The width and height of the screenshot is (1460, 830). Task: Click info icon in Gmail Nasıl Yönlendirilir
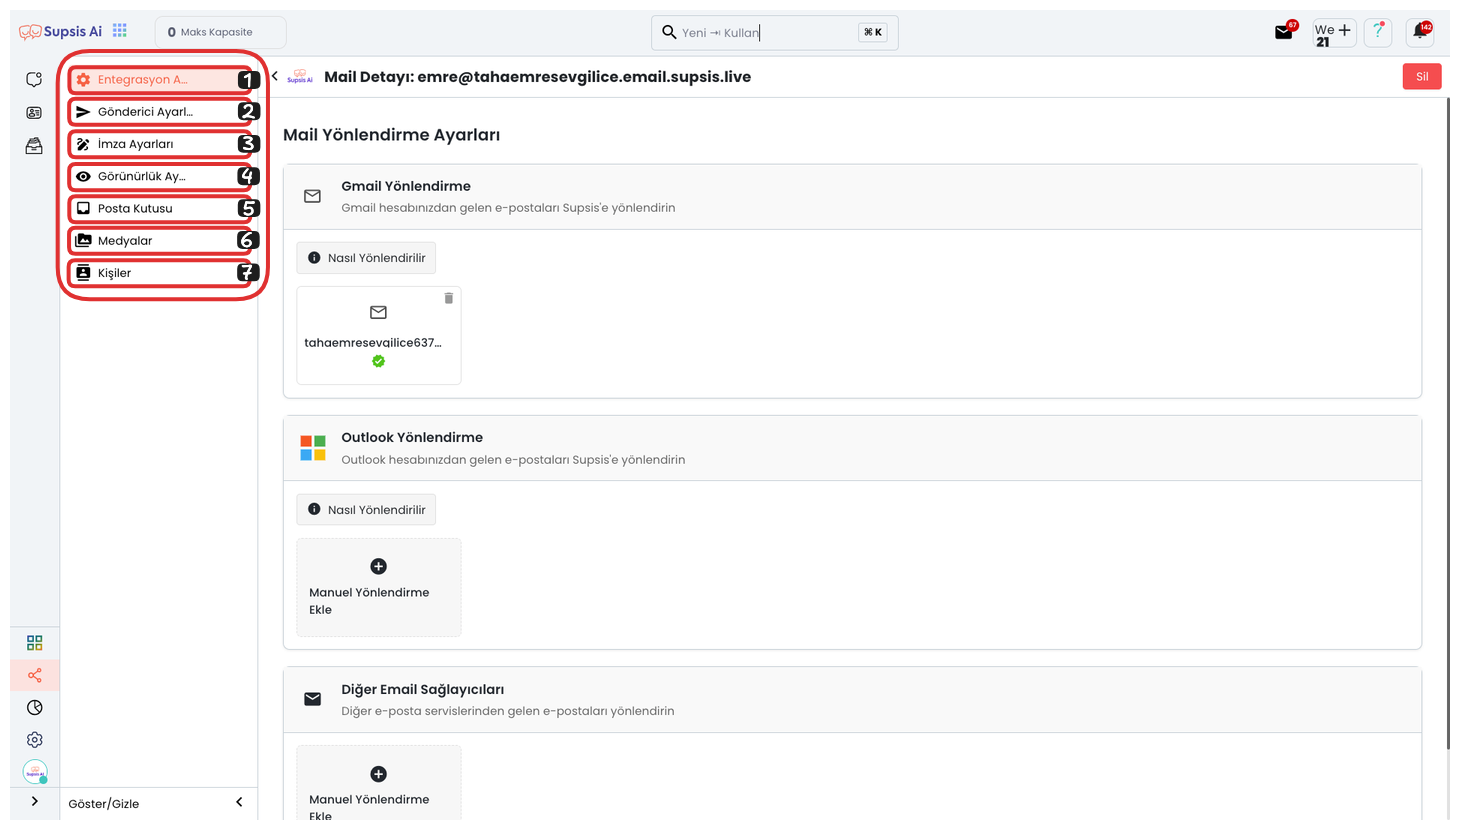click(314, 258)
